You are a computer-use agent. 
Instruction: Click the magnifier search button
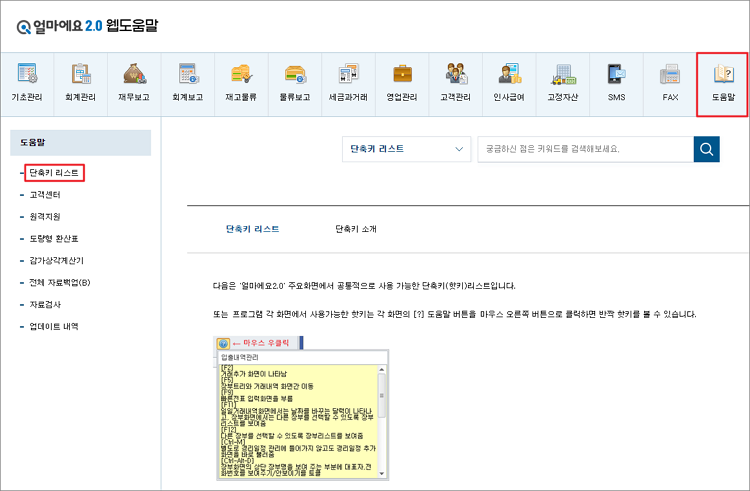point(706,149)
